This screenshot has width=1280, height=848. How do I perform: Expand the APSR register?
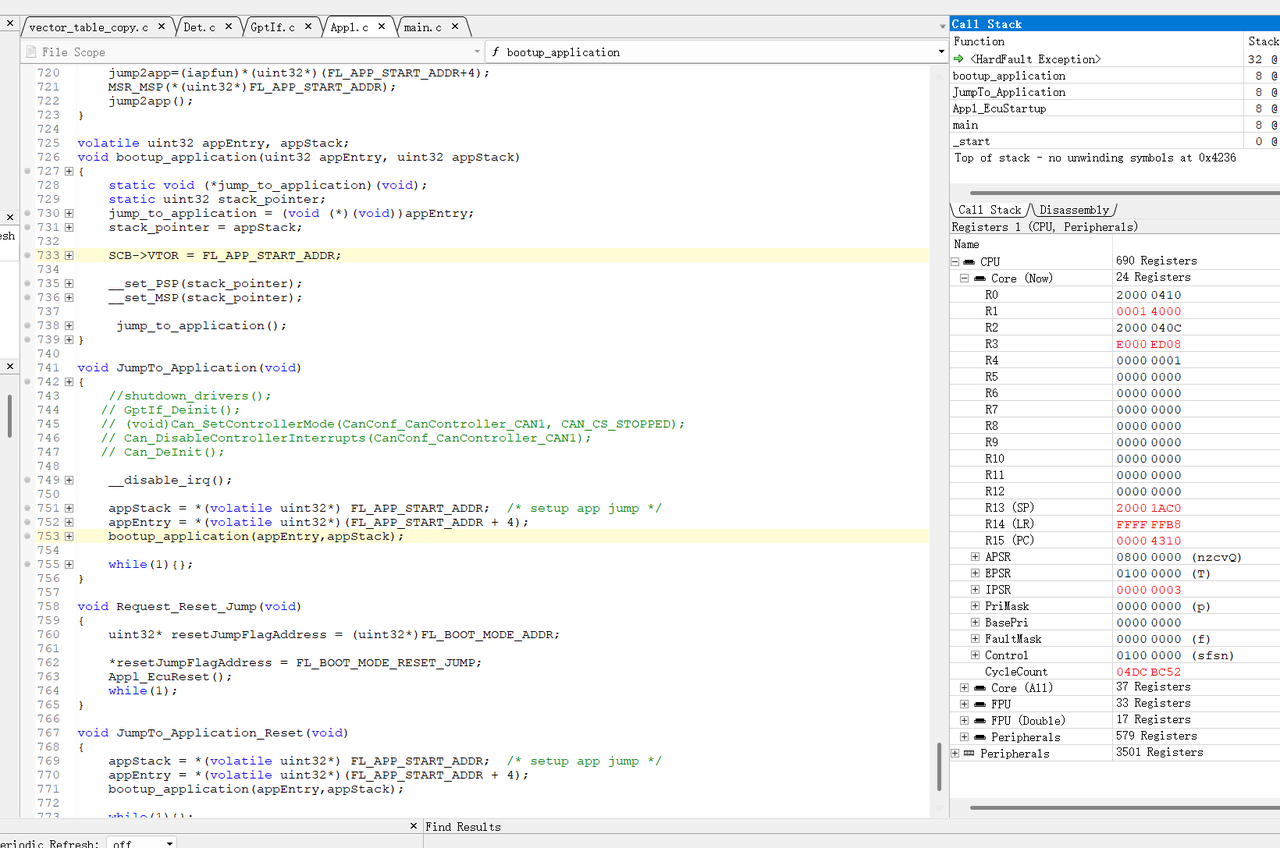point(975,557)
